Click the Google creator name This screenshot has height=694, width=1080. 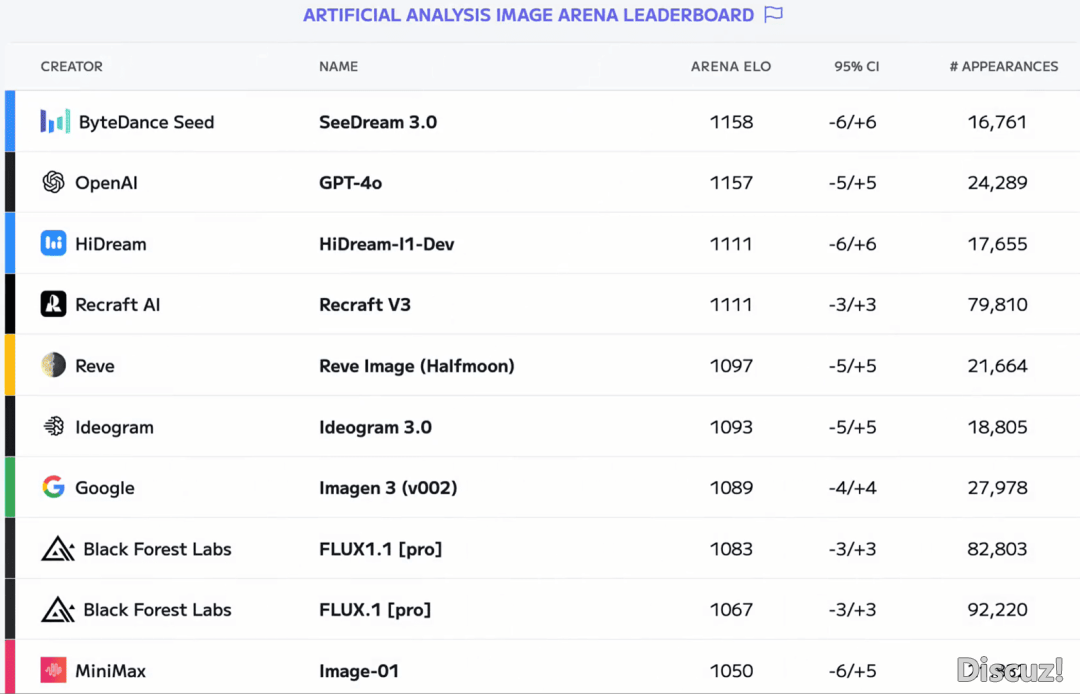coord(105,487)
